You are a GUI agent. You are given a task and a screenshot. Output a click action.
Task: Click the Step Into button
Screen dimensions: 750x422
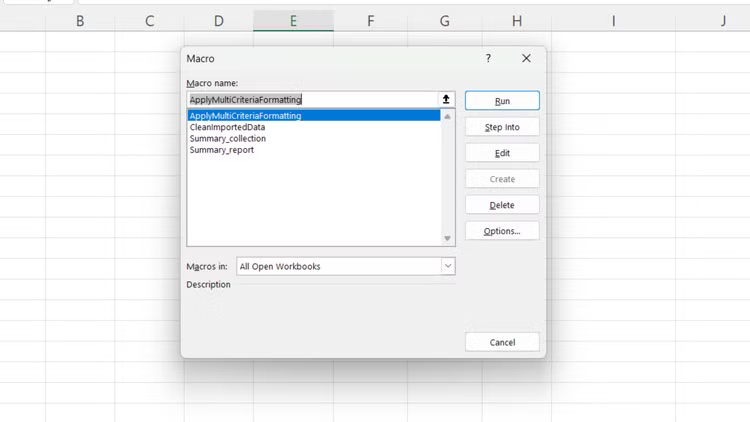point(502,127)
